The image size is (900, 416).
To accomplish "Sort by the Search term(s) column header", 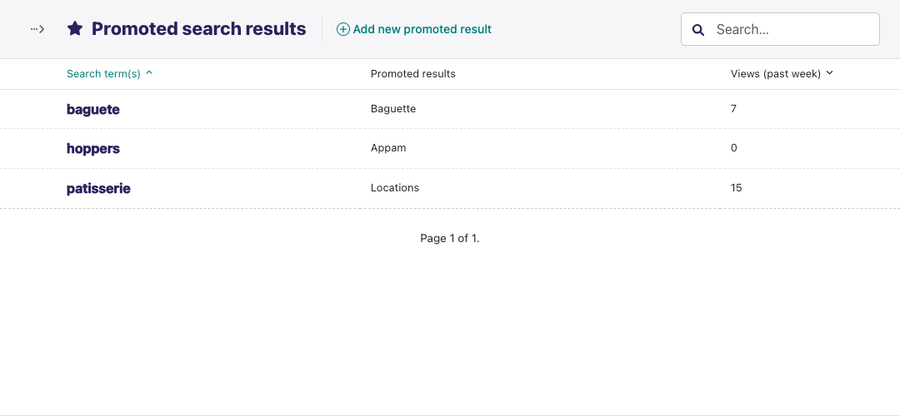I will click(x=103, y=73).
